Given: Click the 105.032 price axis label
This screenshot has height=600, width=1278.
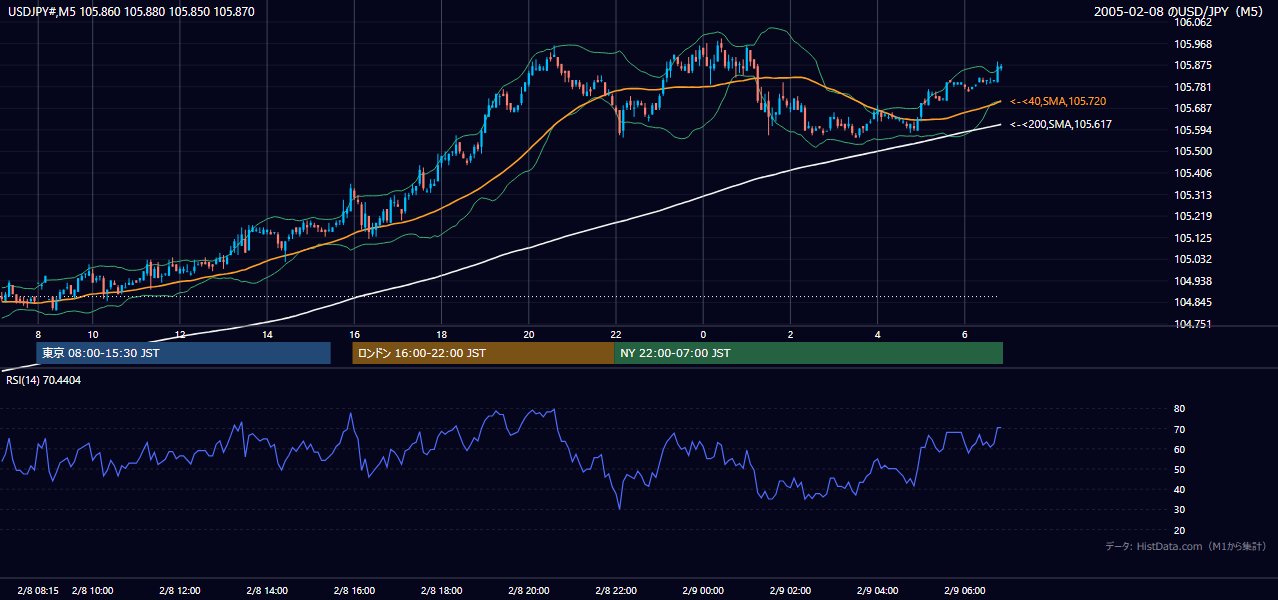Looking at the screenshot, I should point(1193,259).
